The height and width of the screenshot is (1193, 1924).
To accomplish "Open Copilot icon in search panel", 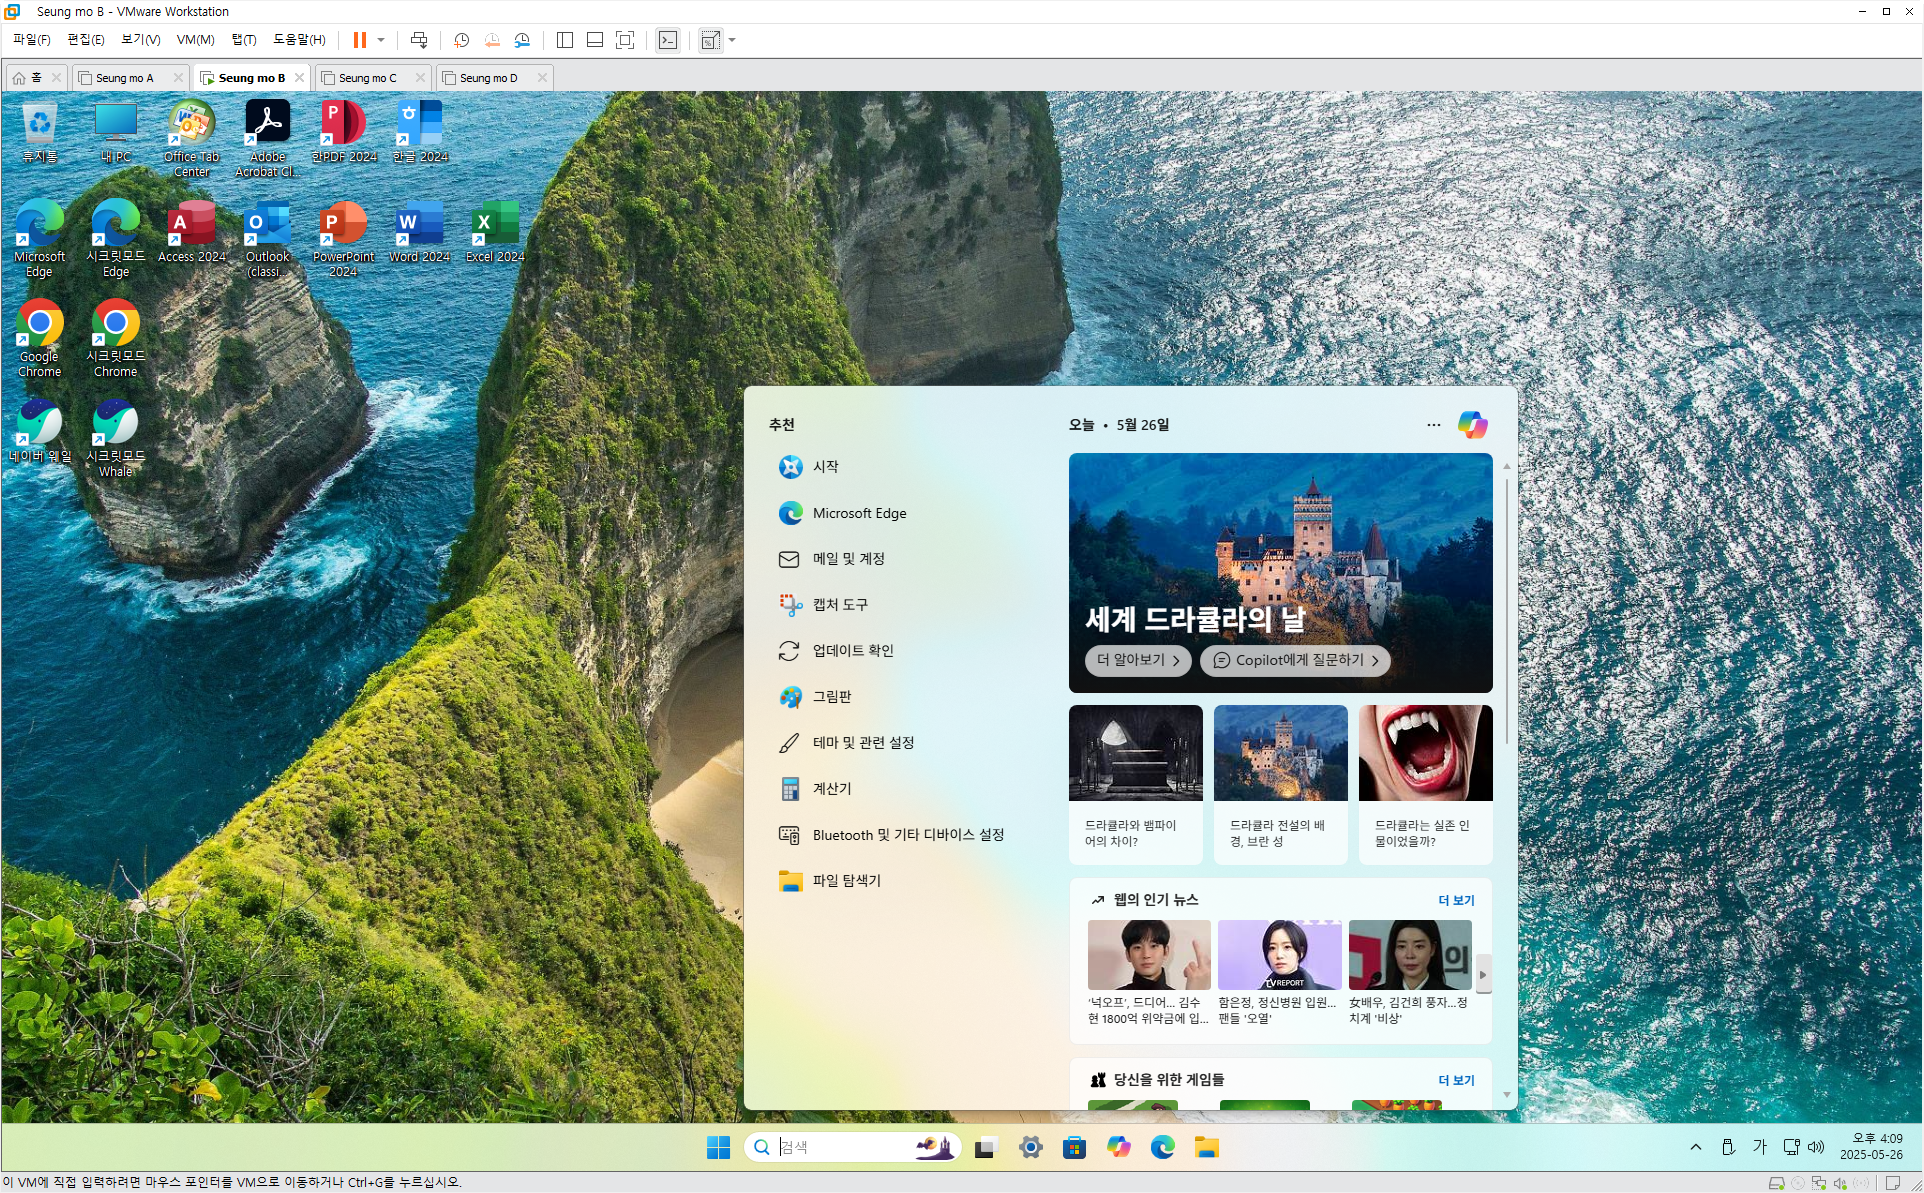I will pyautogui.click(x=1472, y=425).
